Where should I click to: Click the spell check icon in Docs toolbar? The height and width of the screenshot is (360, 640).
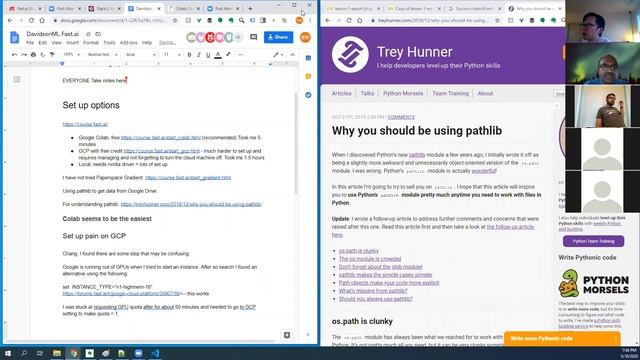pyautogui.click(x=43, y=55)
